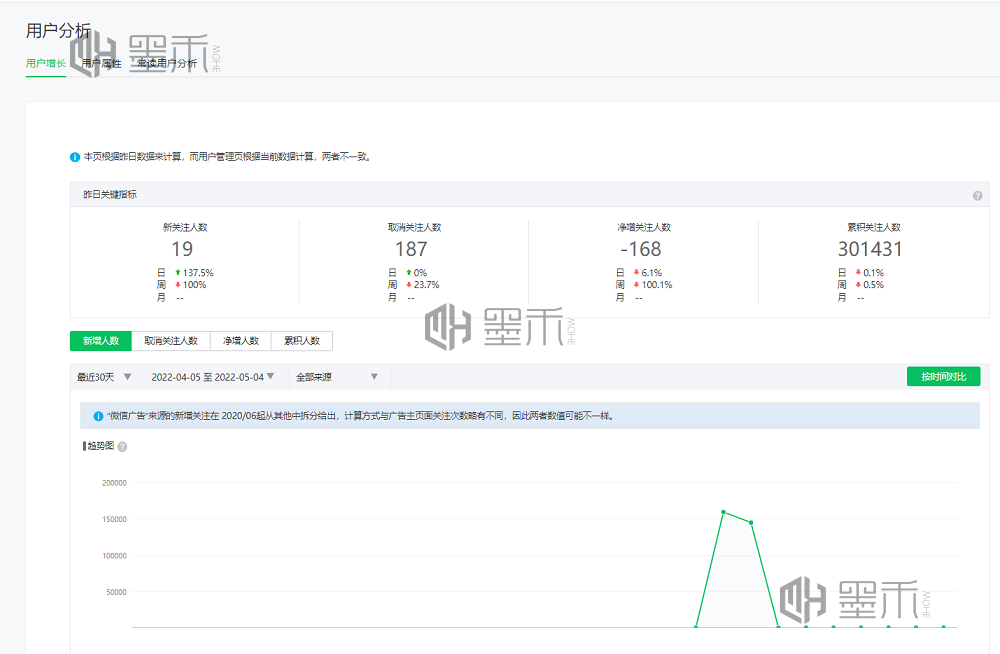Image resolution: width=1000 pixels, height=654 pixels.
Task: Switch chart to 累积人数
Action: click(302, 341)
